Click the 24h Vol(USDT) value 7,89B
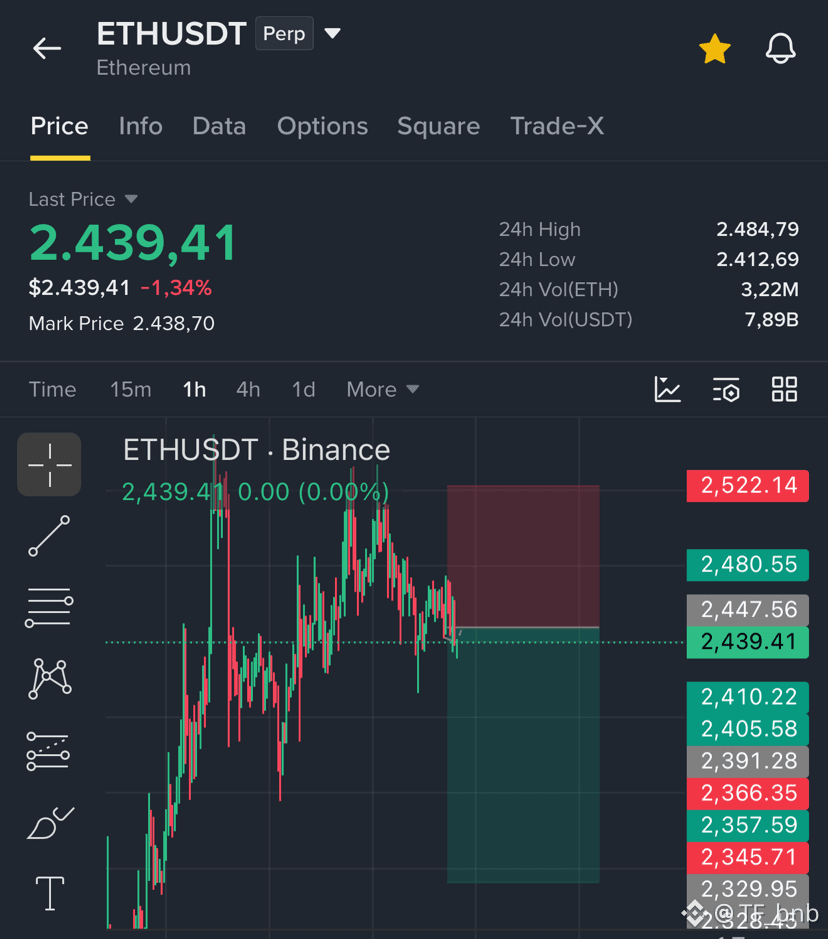Screen dimensions: 828x939 pyautogui.click(x=771, y=320)
